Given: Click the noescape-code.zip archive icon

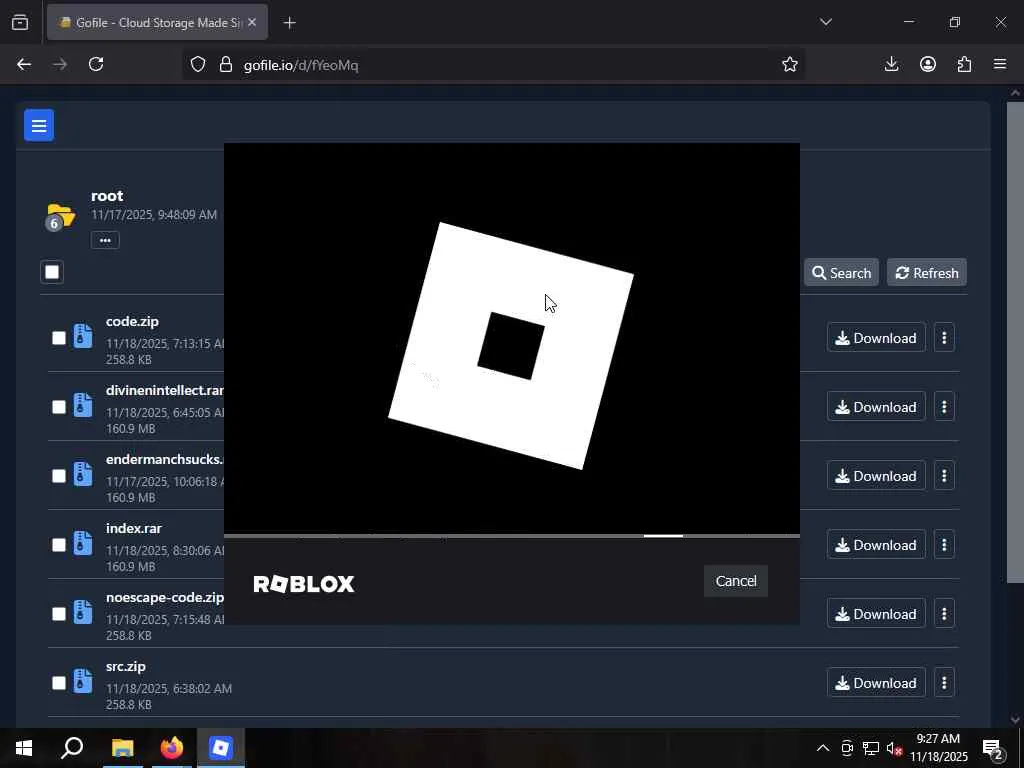Looking at the screenshot, I should 82,612.
